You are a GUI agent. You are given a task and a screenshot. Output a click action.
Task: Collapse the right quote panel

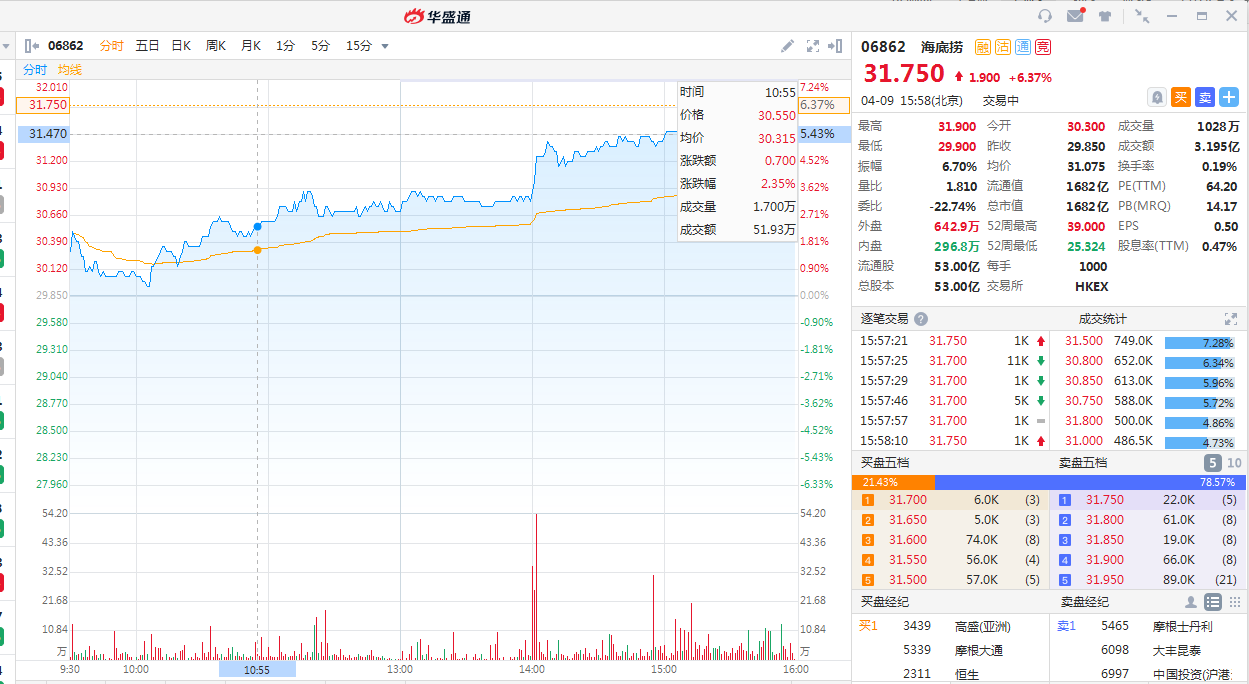pos(836,46)
